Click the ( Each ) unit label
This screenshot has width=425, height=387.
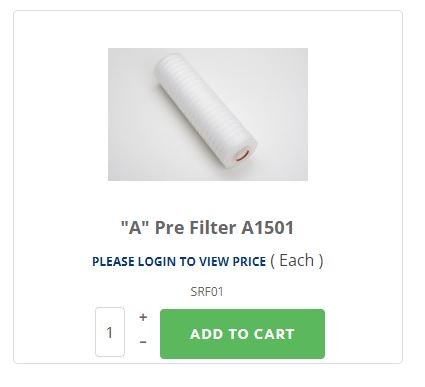[296, 261]
